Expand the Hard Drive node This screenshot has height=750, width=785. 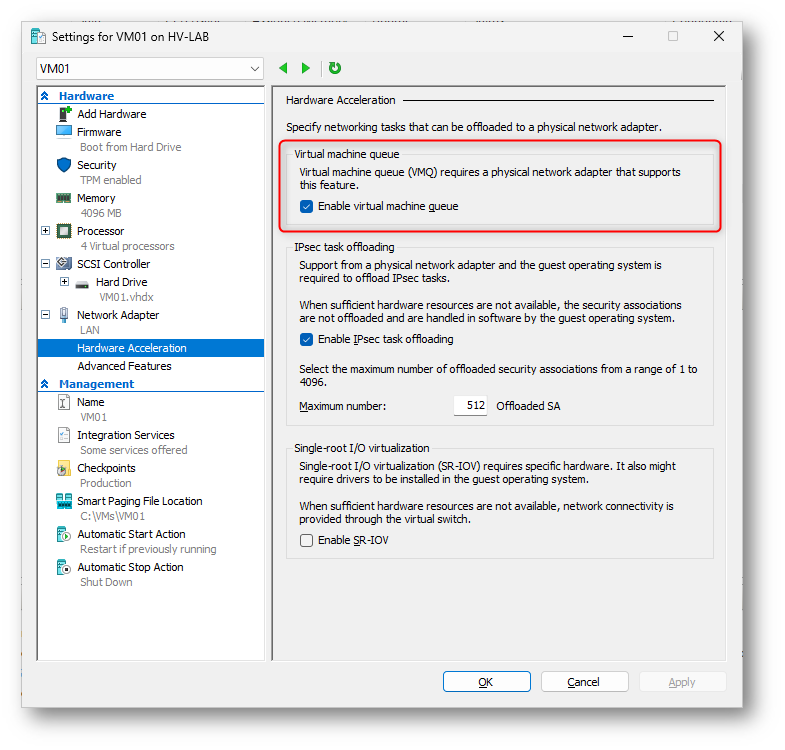[x=65, y=282]
